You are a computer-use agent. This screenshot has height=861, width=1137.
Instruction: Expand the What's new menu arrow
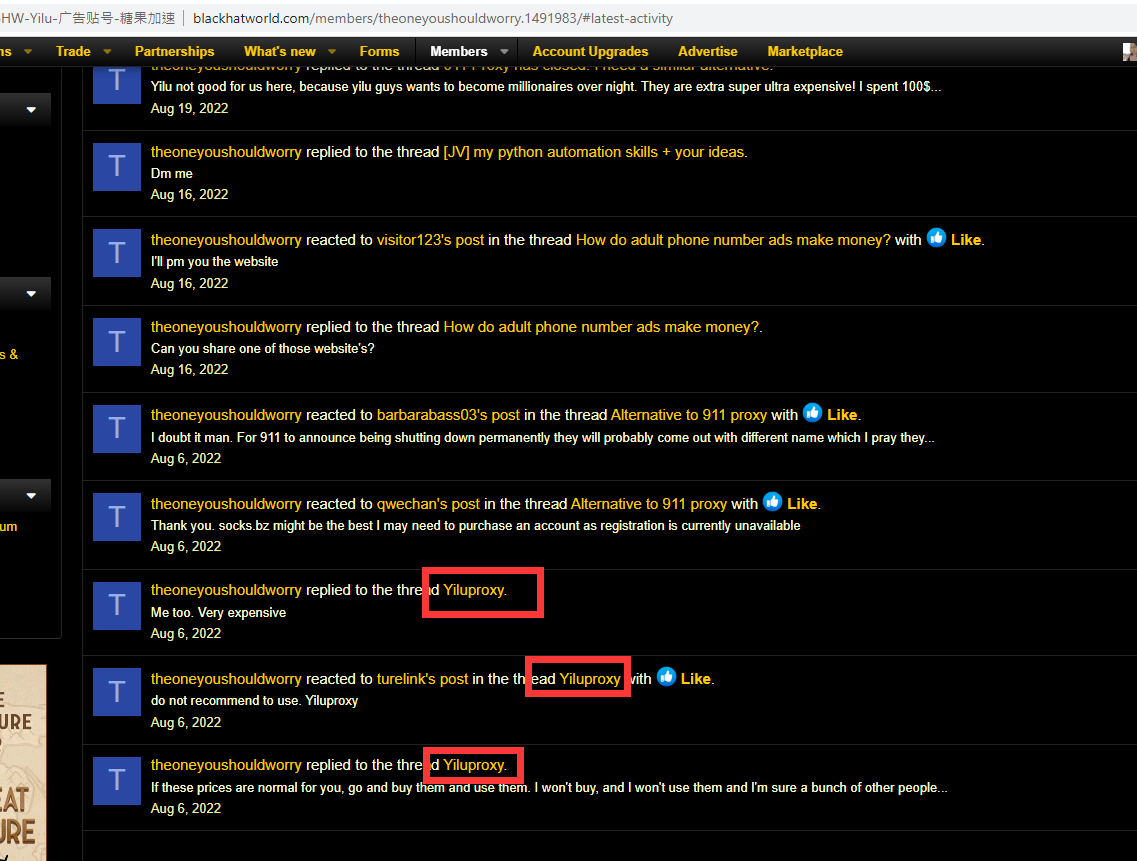(332, 52)
